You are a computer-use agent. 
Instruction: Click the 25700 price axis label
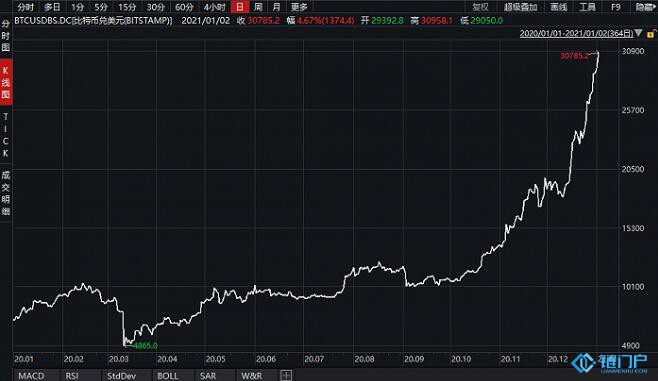(x=633, y=110)
